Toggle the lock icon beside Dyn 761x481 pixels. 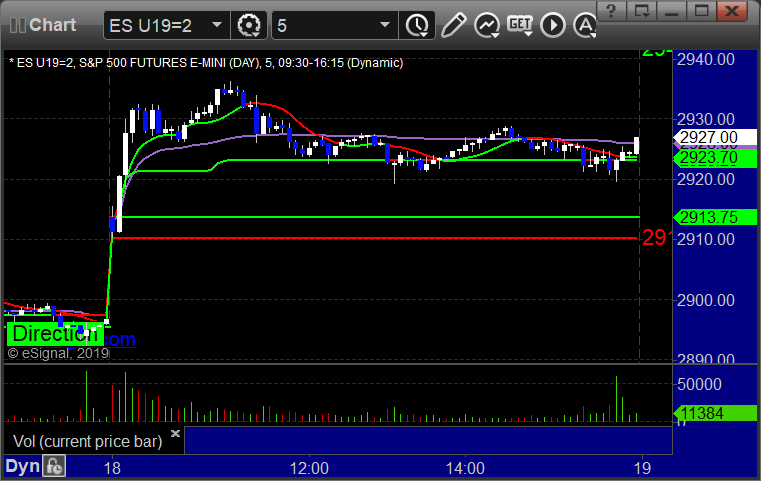point(54,466)
